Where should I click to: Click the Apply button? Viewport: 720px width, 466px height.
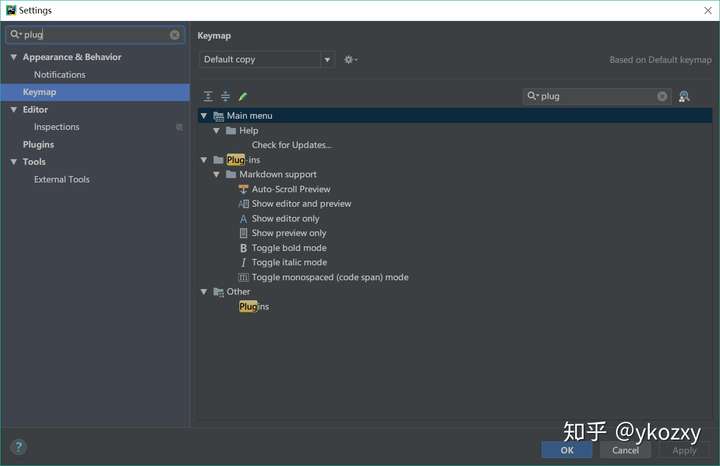pyautogui.click(x=684, y=450)
